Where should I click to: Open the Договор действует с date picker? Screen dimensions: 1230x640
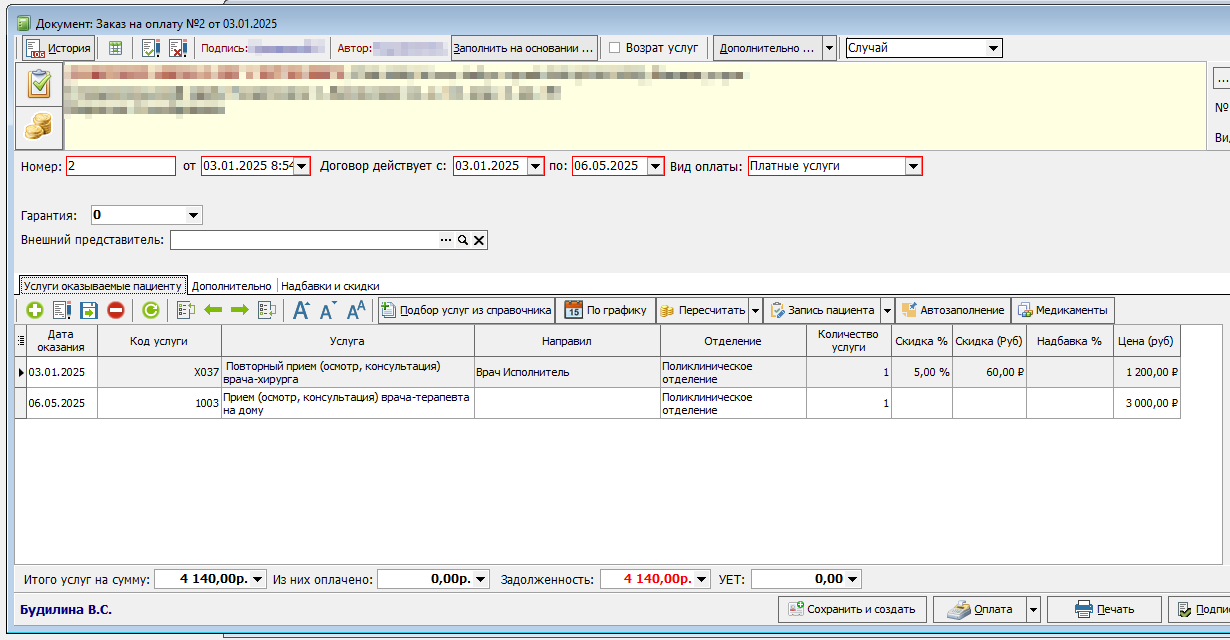point(535,166)
